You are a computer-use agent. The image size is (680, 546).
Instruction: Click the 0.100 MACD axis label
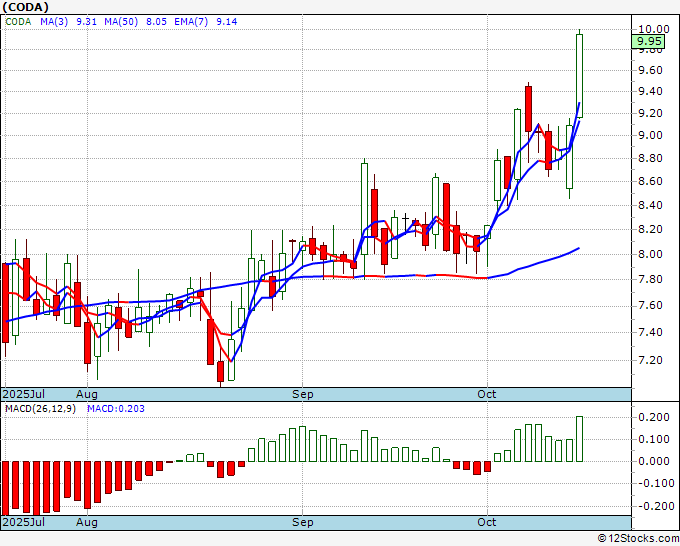(x=654, y=439)
